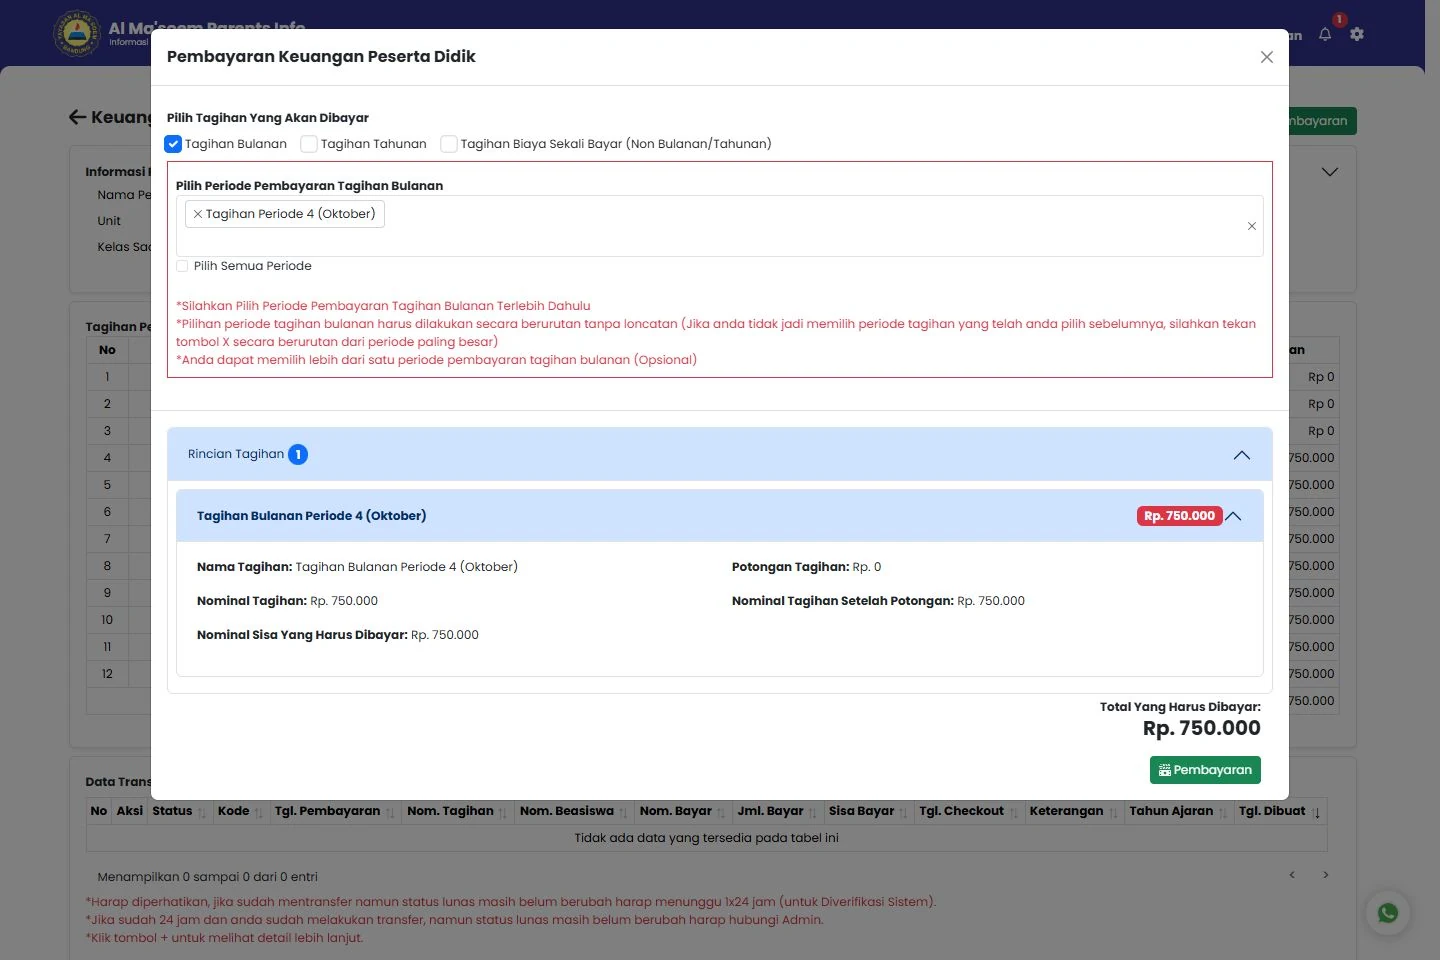Screen dimensions: 1440x960
Task: Click the Rp. 750.000 red badge
Action: point(1179,516)
